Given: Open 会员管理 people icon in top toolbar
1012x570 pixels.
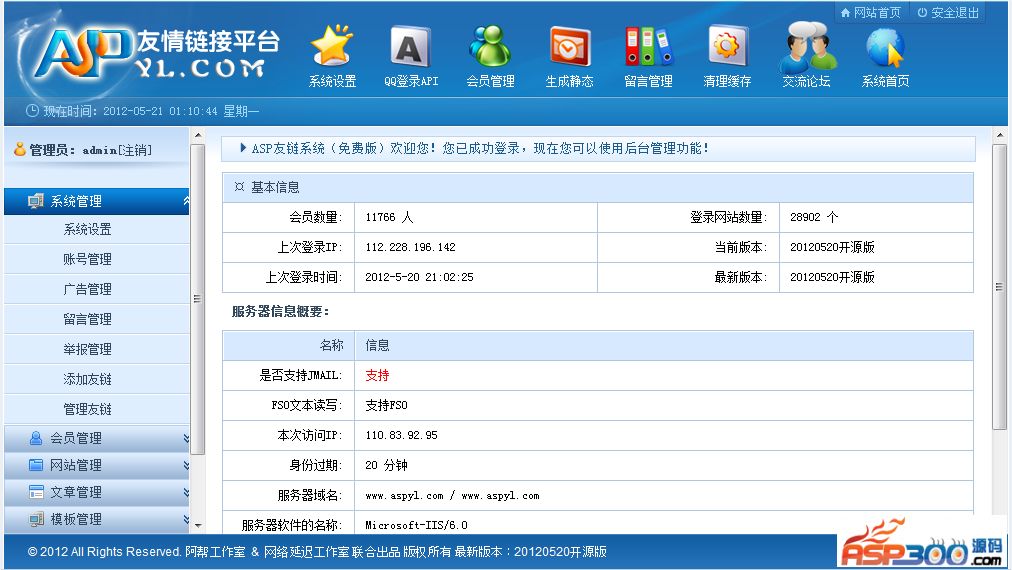Looking at the screenshot, I should click(x=490, y=46).
